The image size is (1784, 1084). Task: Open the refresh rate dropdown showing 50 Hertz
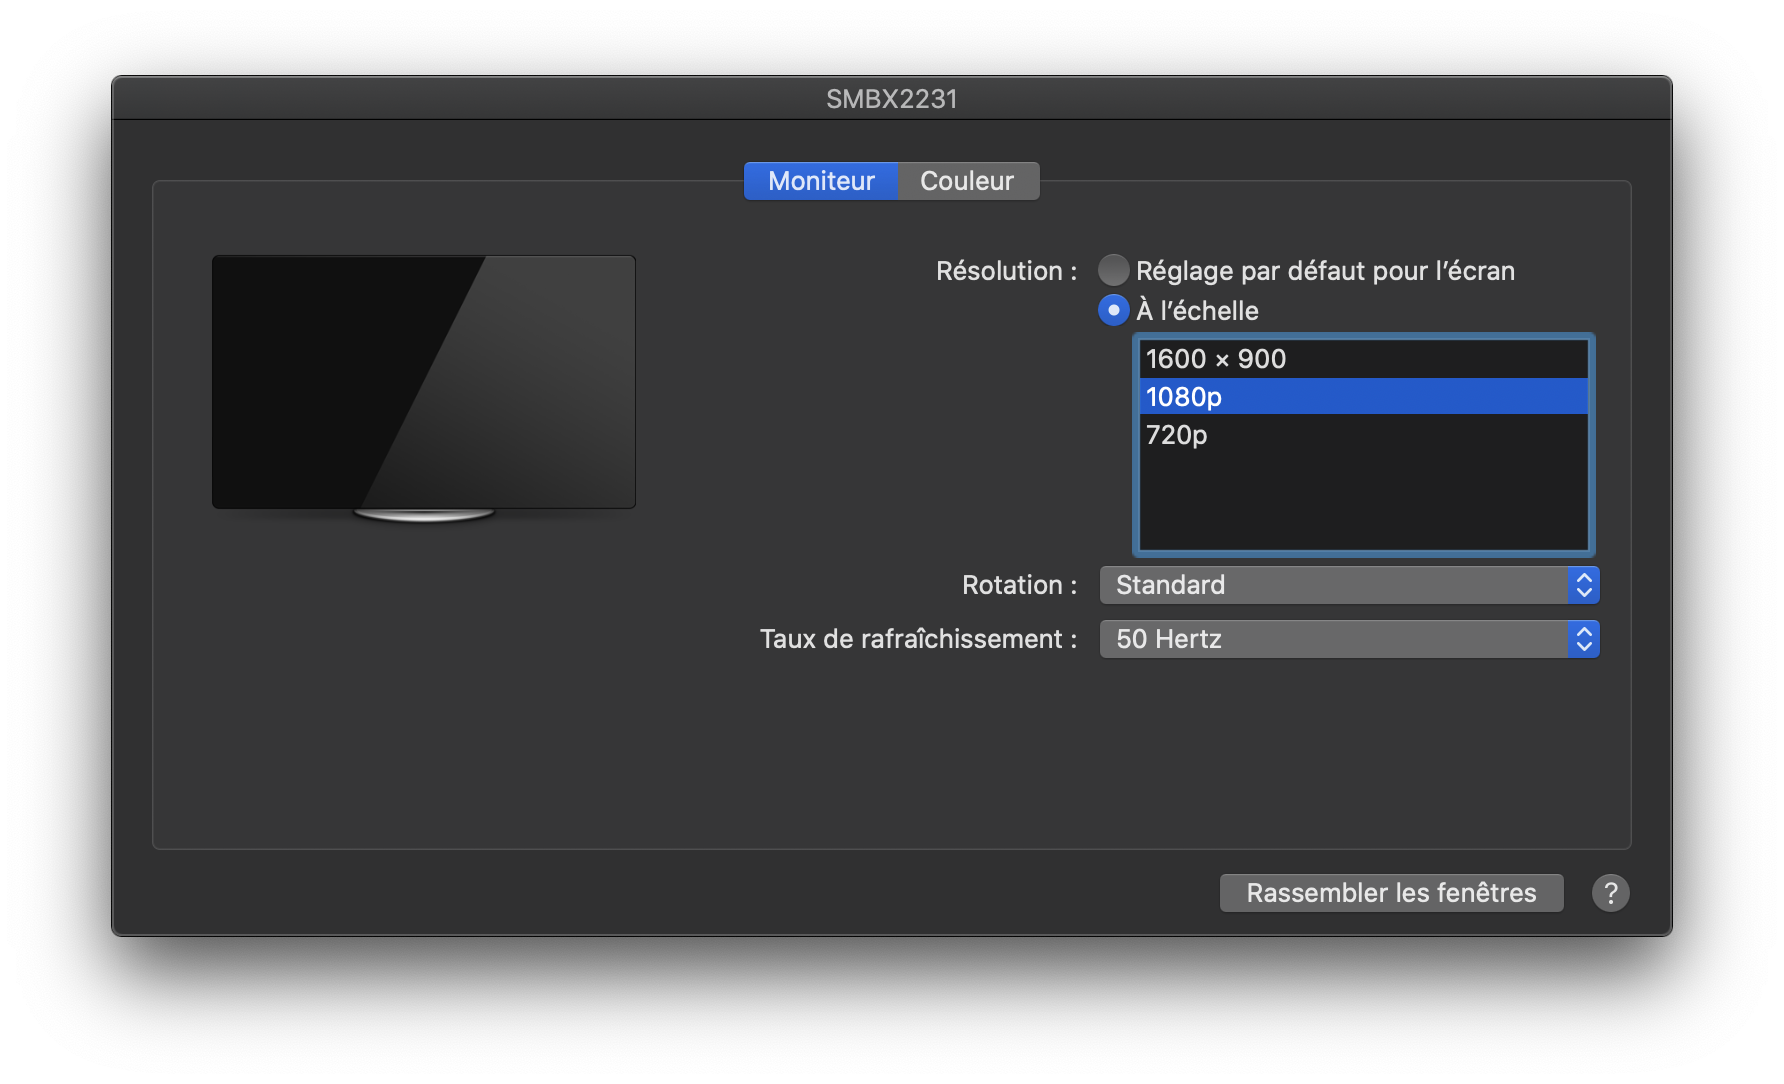pos(1349,639)
